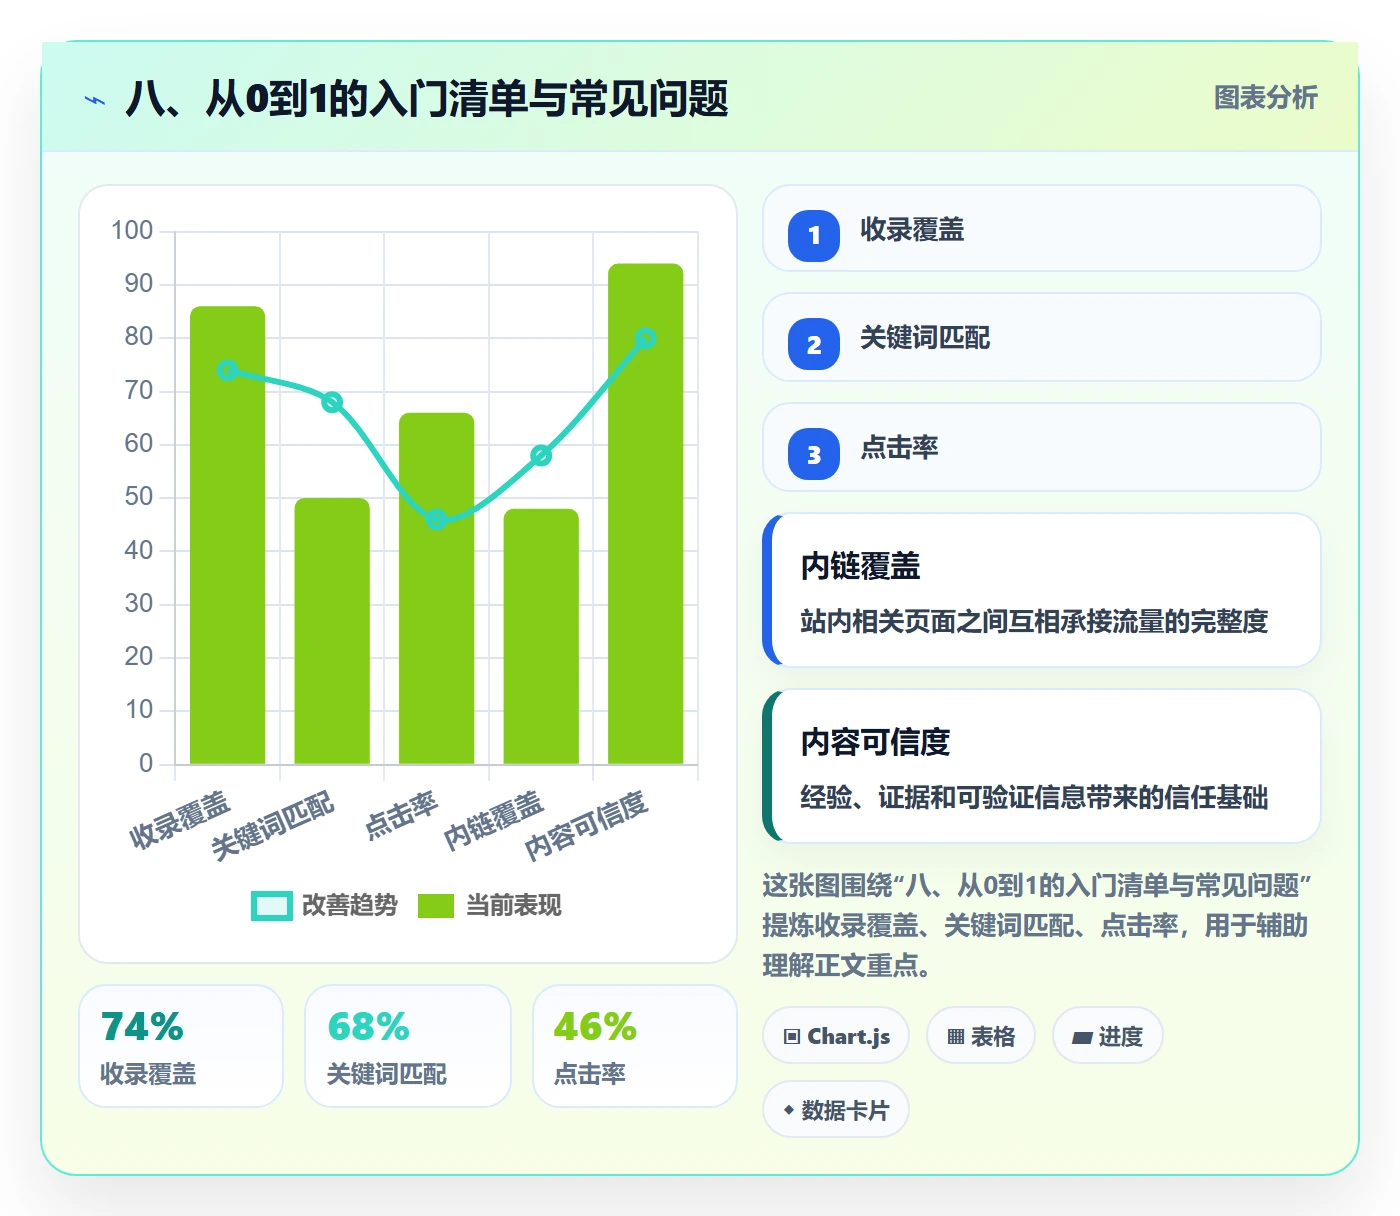Screen dimensions: 1400x1216
Task: Select the 点击率 numbered list item
Action: [x=1042, y=447]
